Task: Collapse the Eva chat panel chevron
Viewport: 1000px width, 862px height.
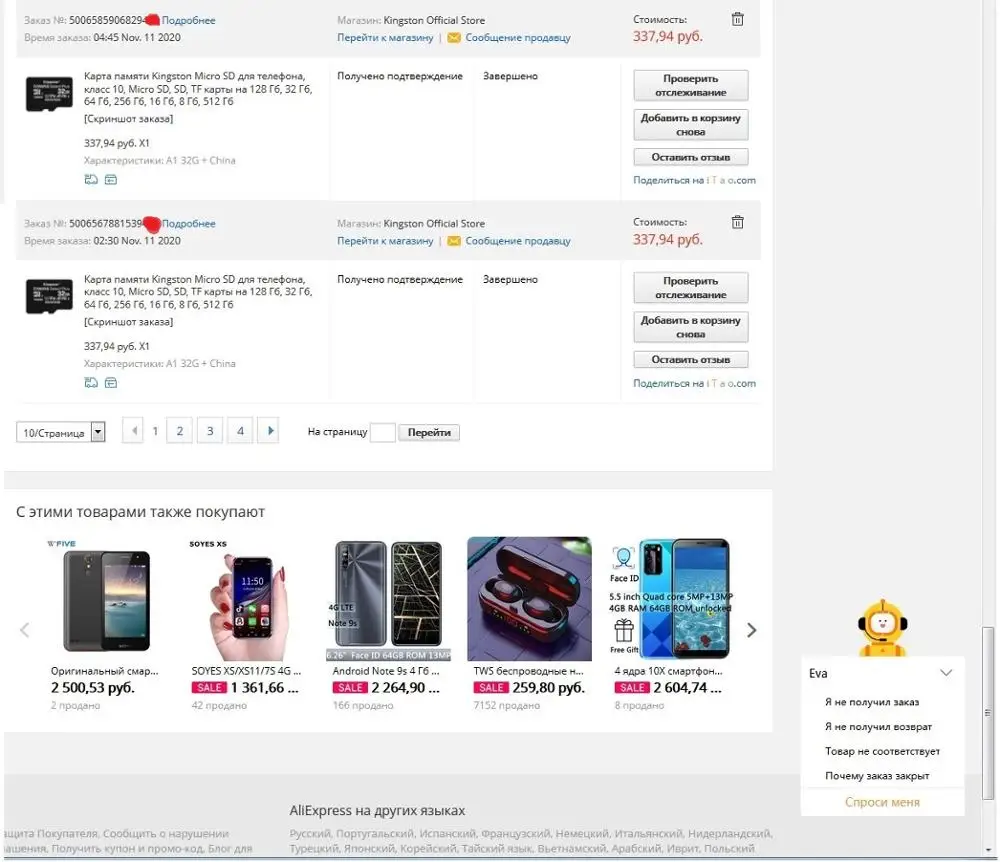Action: pos(946,673)
